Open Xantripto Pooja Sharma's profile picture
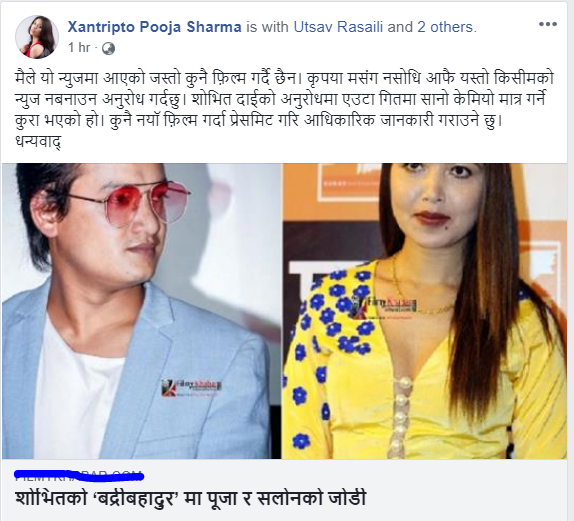This screenshot has width=574, height=521. coord(37,37)
